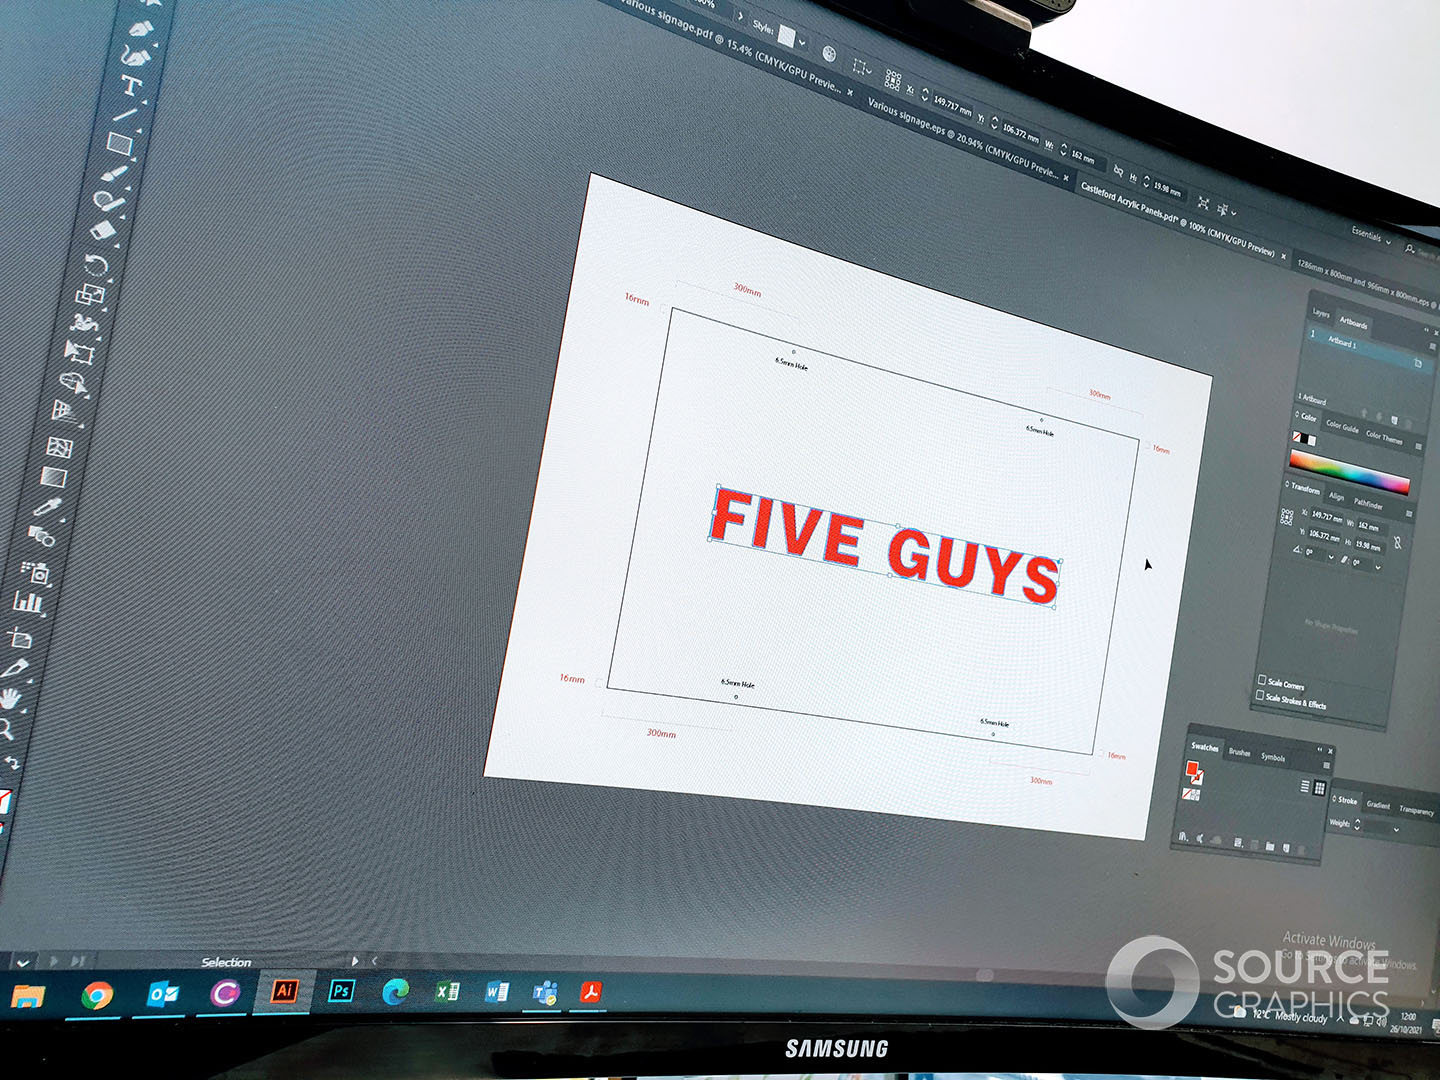
Task: Open the Essentials workspace dropdown
Action: pyautogui.click(x=1370, y=236)
